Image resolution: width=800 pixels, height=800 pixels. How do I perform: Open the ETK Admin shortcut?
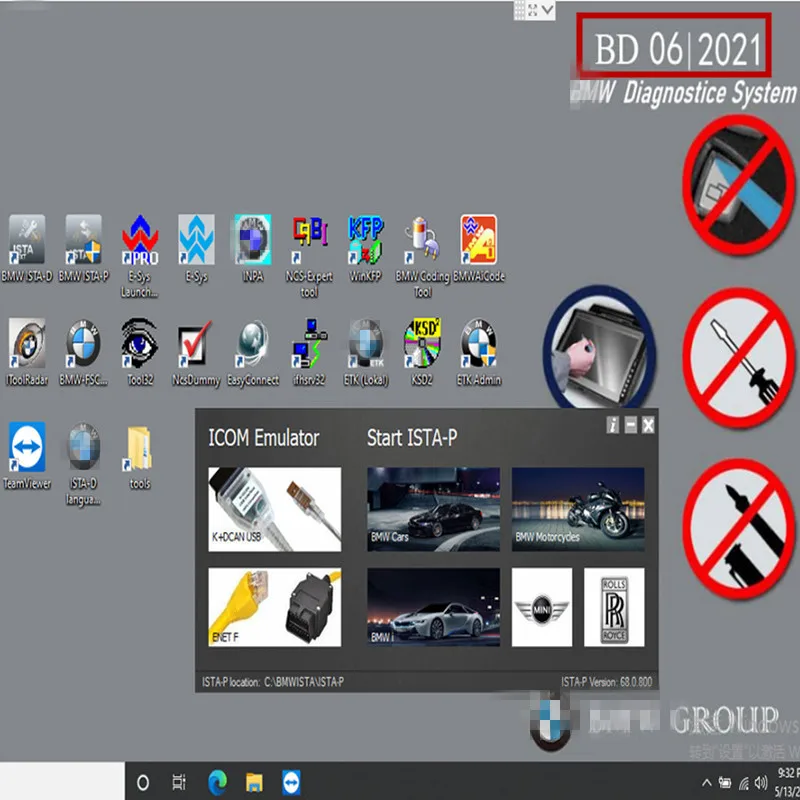click(479, 352)
